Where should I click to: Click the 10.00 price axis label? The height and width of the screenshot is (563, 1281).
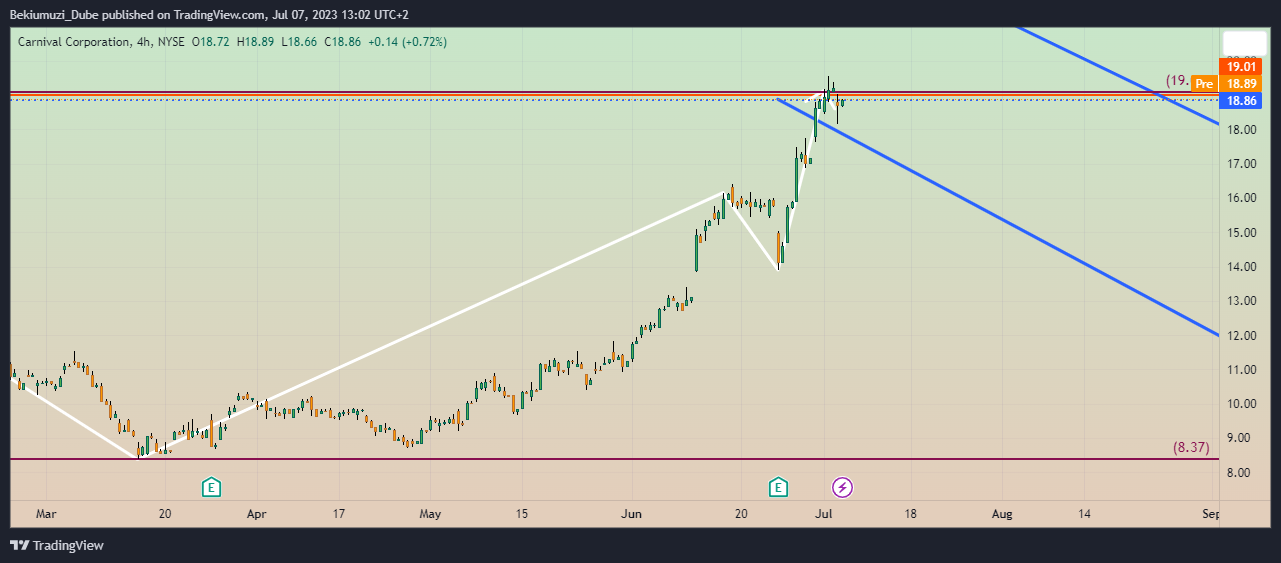[x=1241, y=404]
